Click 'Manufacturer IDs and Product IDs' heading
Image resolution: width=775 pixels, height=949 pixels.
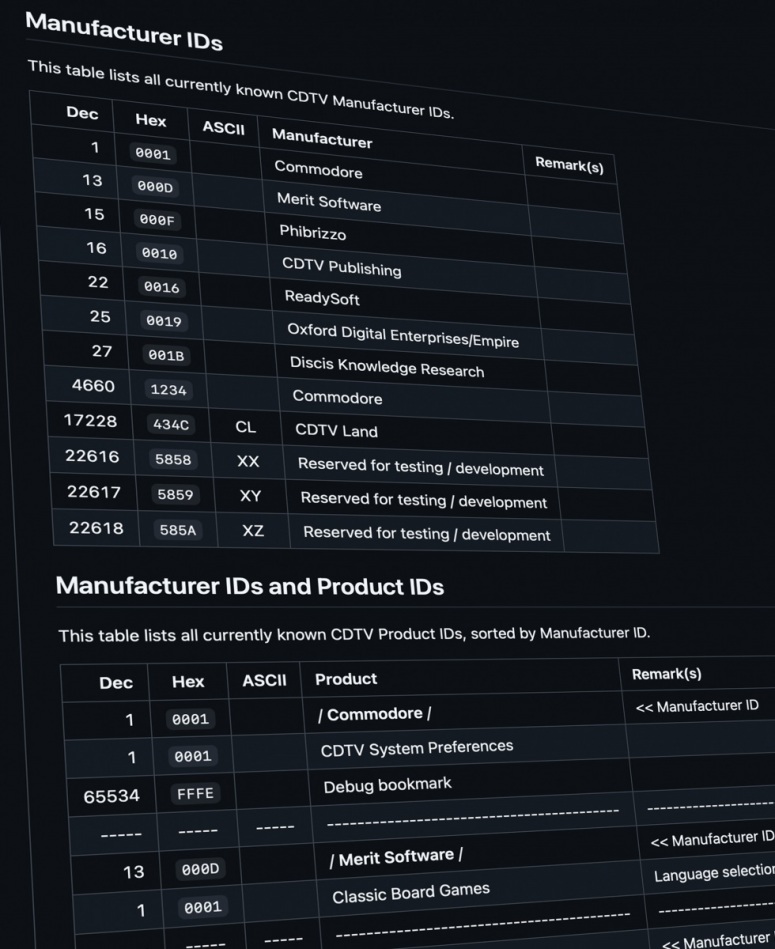[250, 586]
